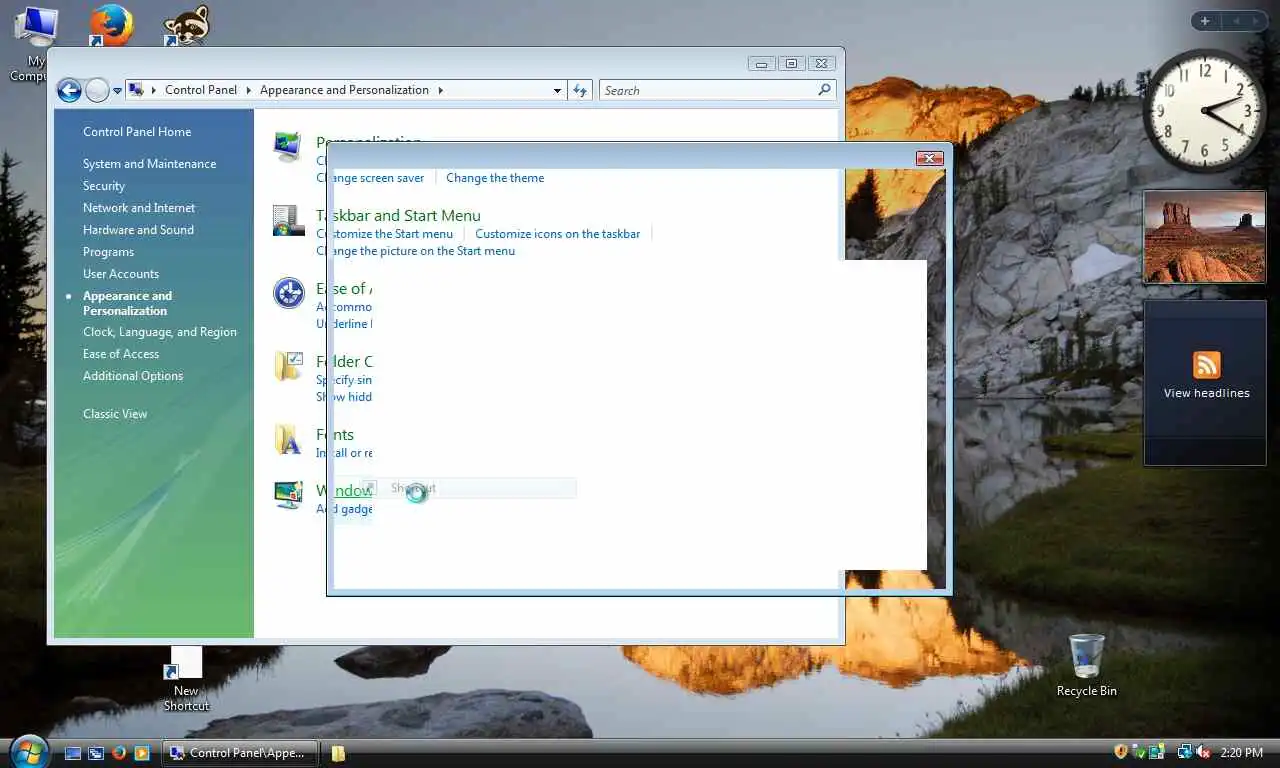The height and width of the screenshot is (768, 1280).
Task: Click the Windows Sidebar Properties icon
Action: coord(288,495)
